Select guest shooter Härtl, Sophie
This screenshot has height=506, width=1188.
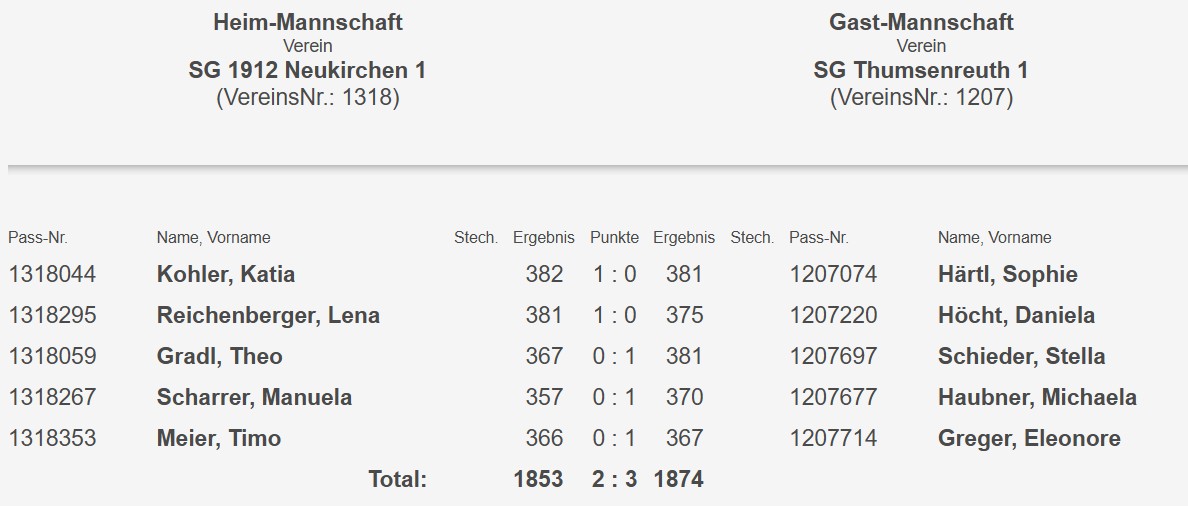point(1008,275)
